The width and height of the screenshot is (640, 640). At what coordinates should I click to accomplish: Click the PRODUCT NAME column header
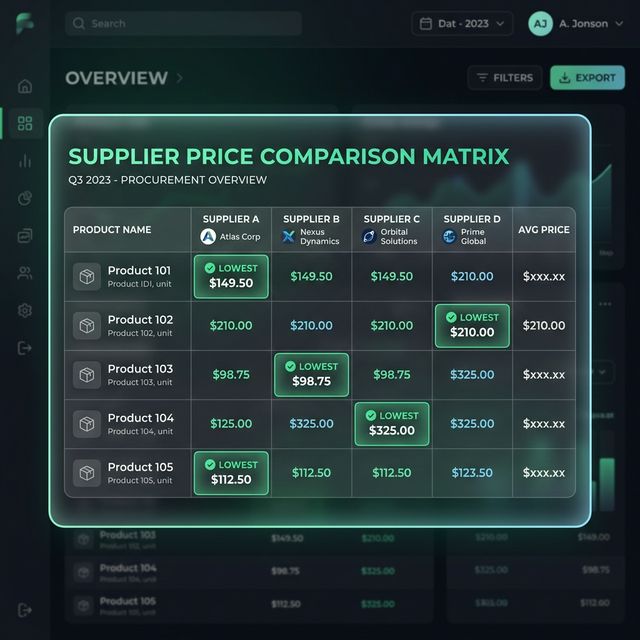112,230
